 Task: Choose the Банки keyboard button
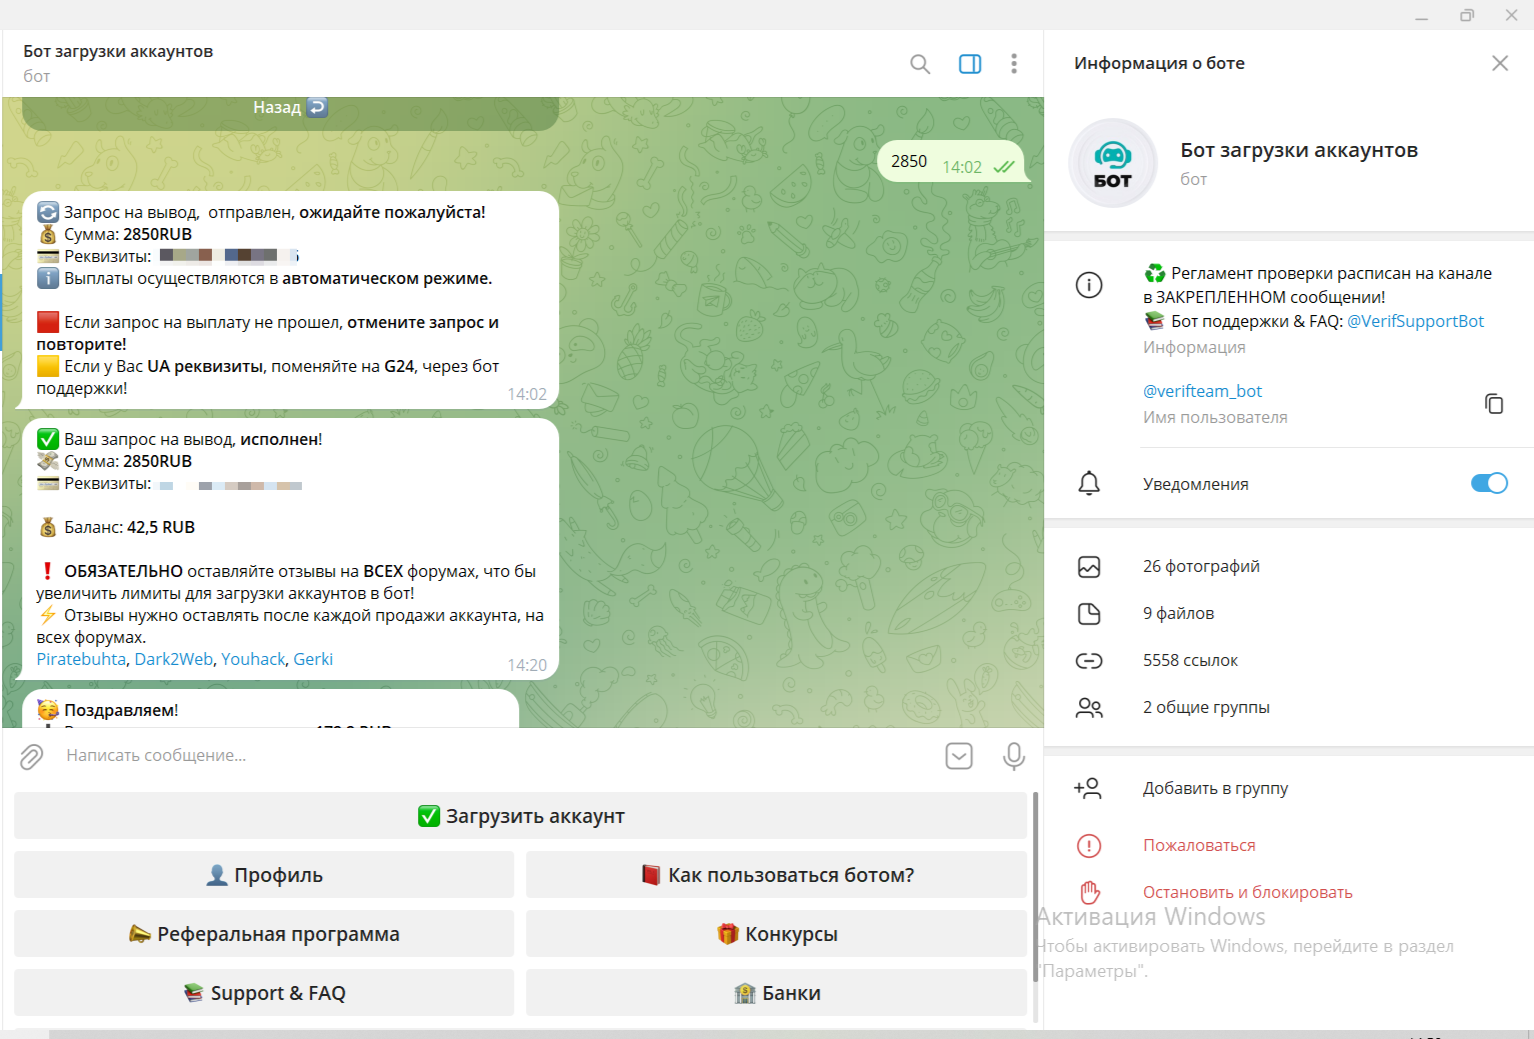click(776, 993)
